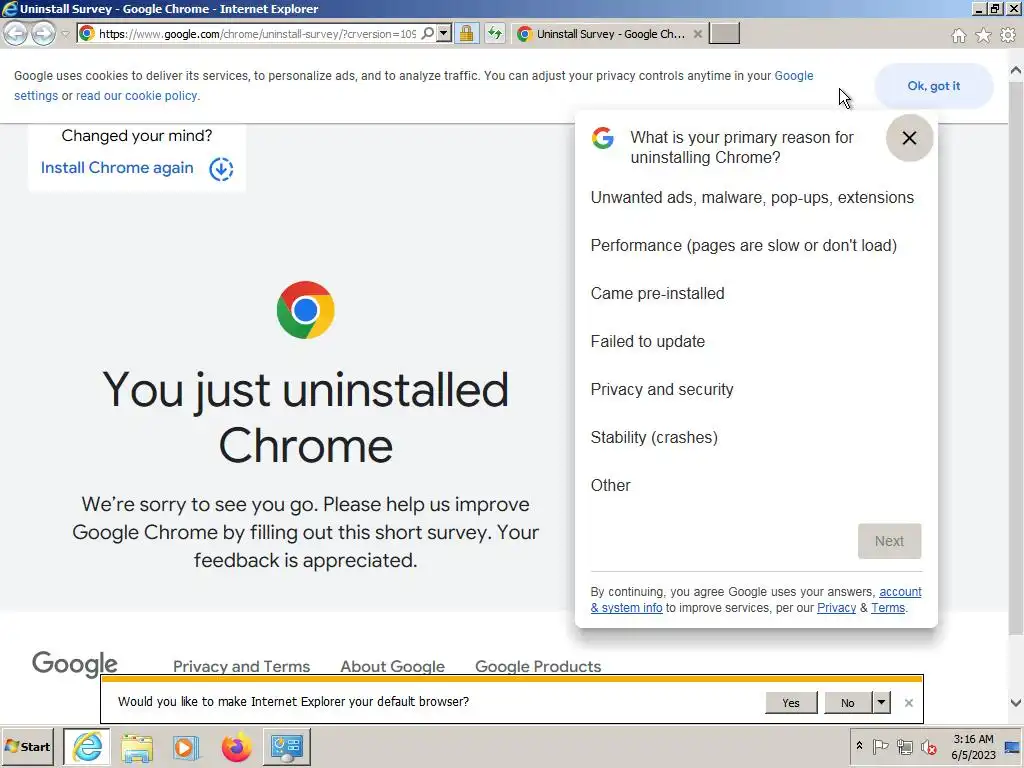The width and height of the screenshot is (1024, 768).
Task: Select the Came pre-installed option
Action: (x=657, y=293)
